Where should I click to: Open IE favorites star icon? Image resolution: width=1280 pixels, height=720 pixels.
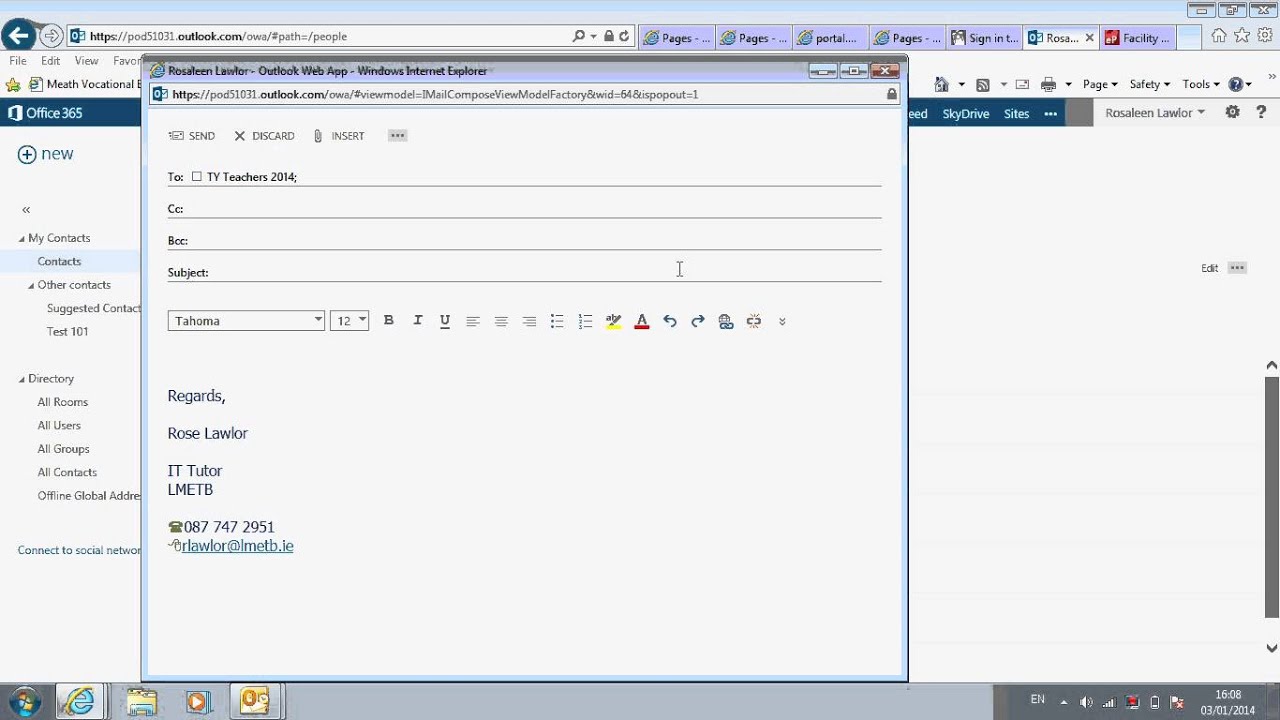(1241, 36)
